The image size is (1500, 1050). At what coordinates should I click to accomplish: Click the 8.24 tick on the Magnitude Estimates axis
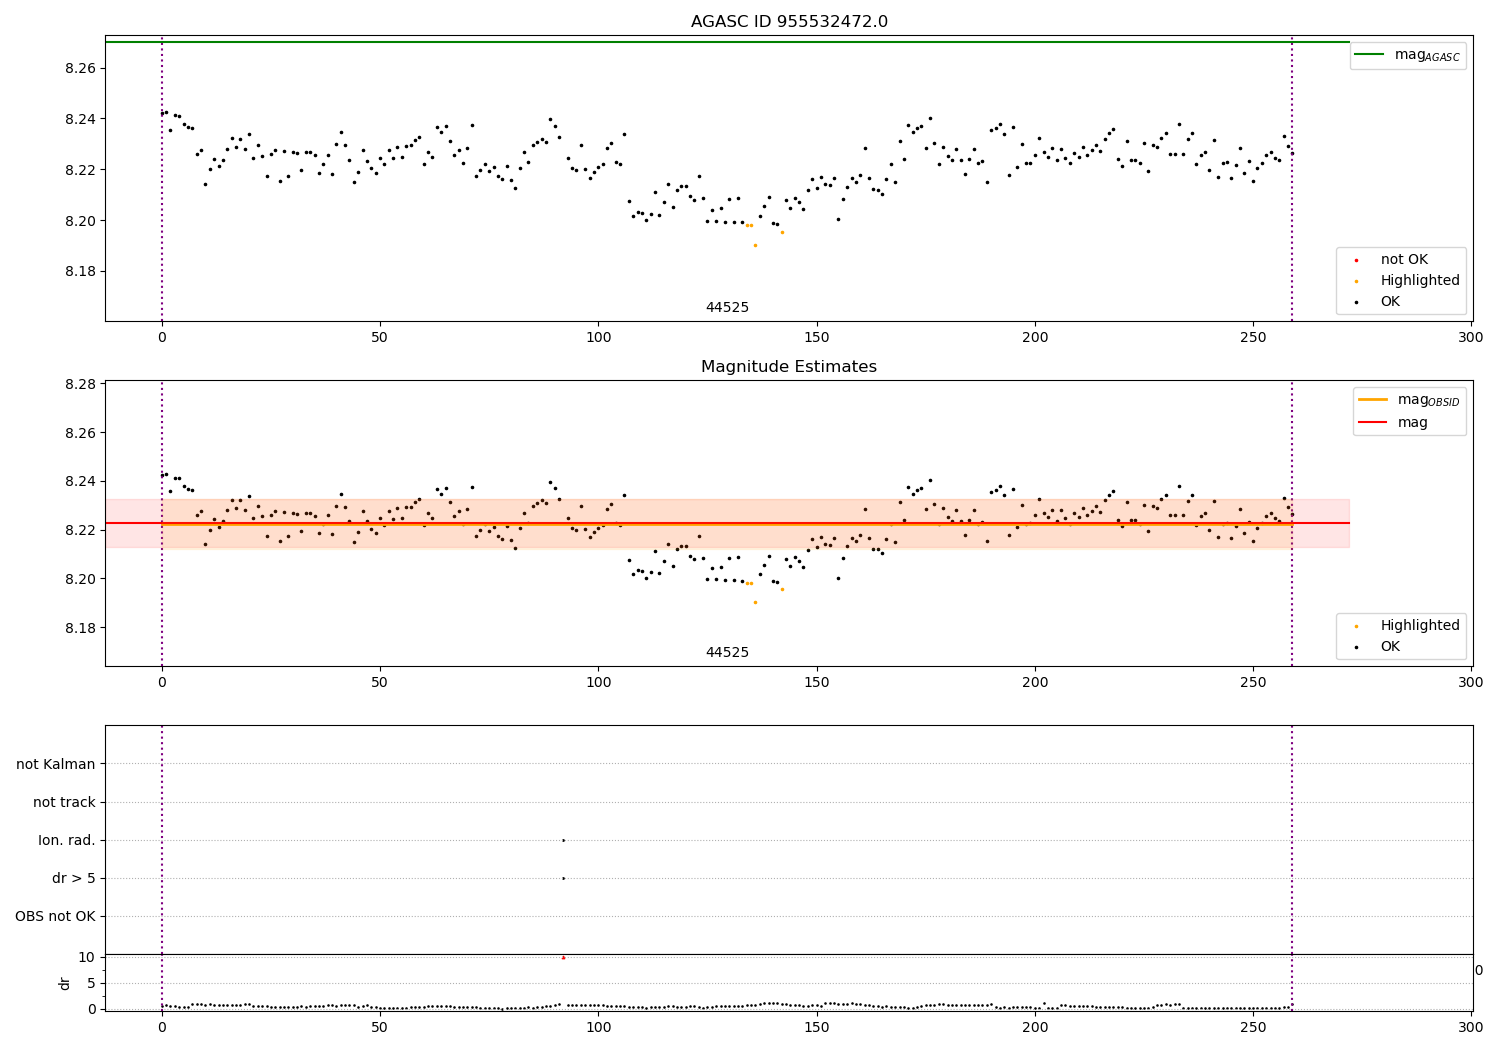[80, 482]
